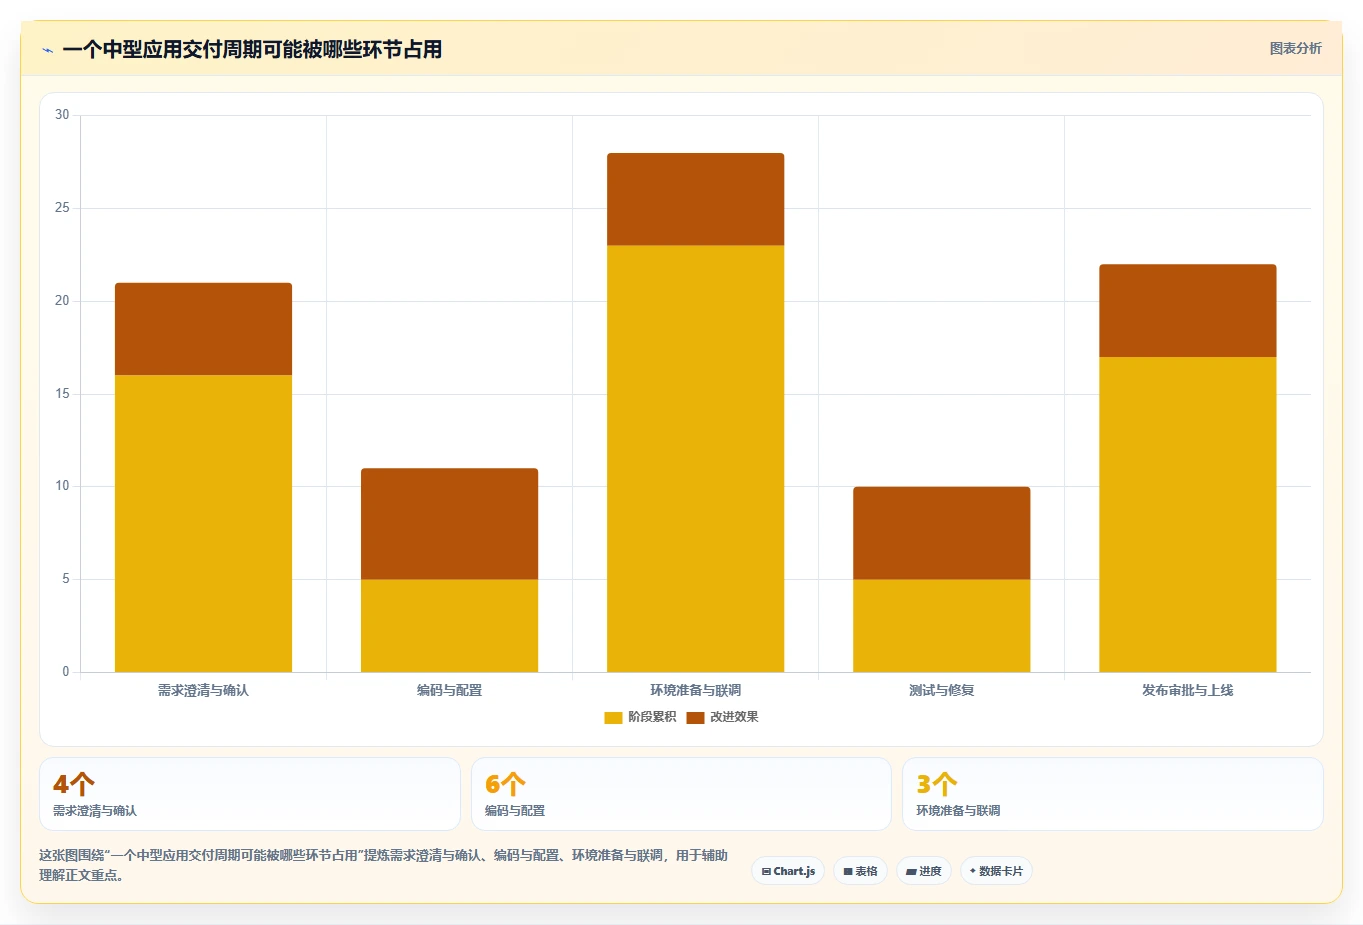This screenshot has width=1363, height=925.
Task: Click the y-axis value 30
Action: click(62, 115)
